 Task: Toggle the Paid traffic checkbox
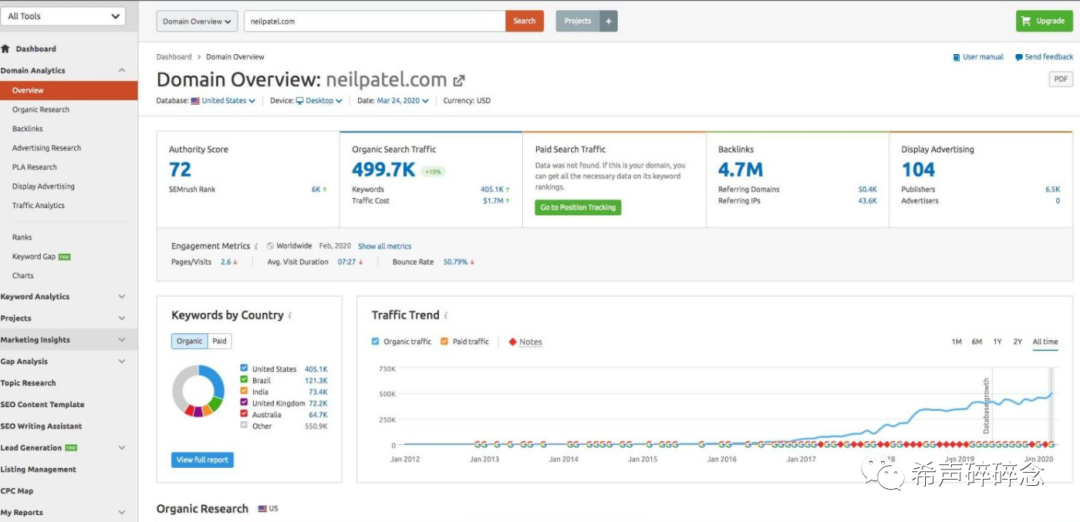(x=444, y=342)
